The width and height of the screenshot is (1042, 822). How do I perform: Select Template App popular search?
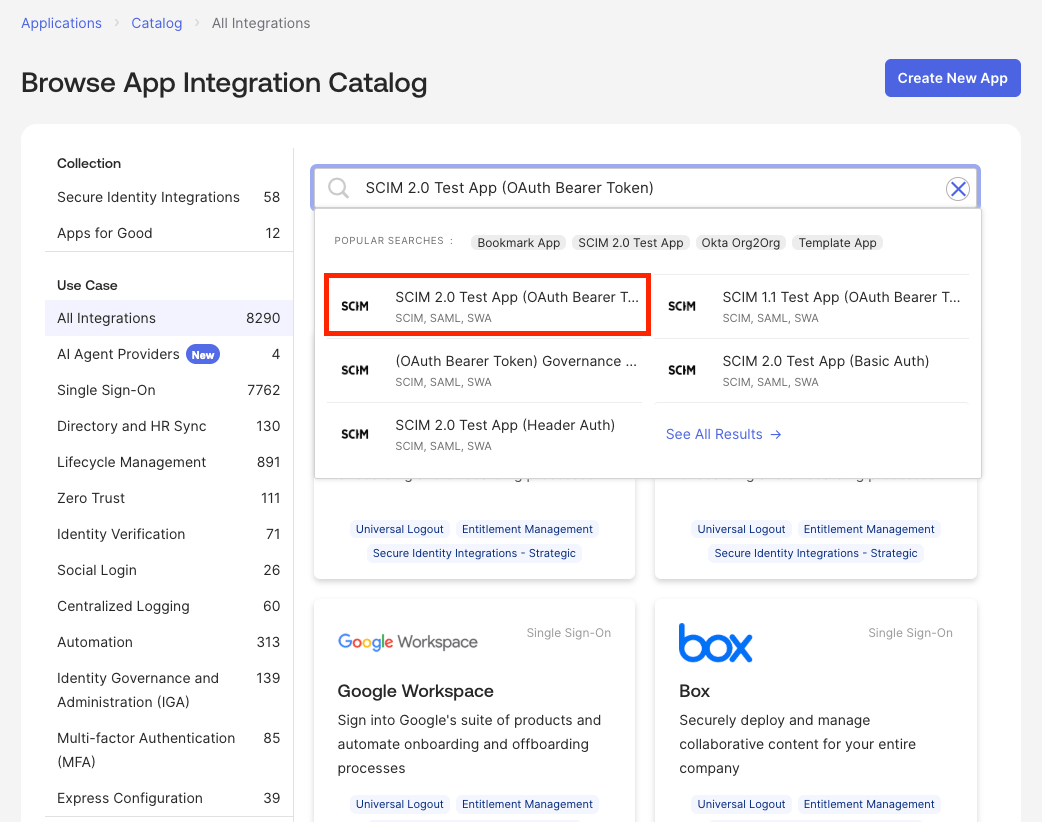point(837,243)
